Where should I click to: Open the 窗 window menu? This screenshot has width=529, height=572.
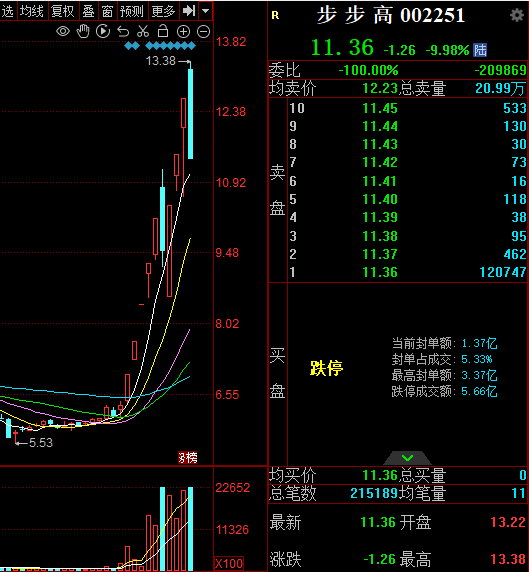pos(107,11)
